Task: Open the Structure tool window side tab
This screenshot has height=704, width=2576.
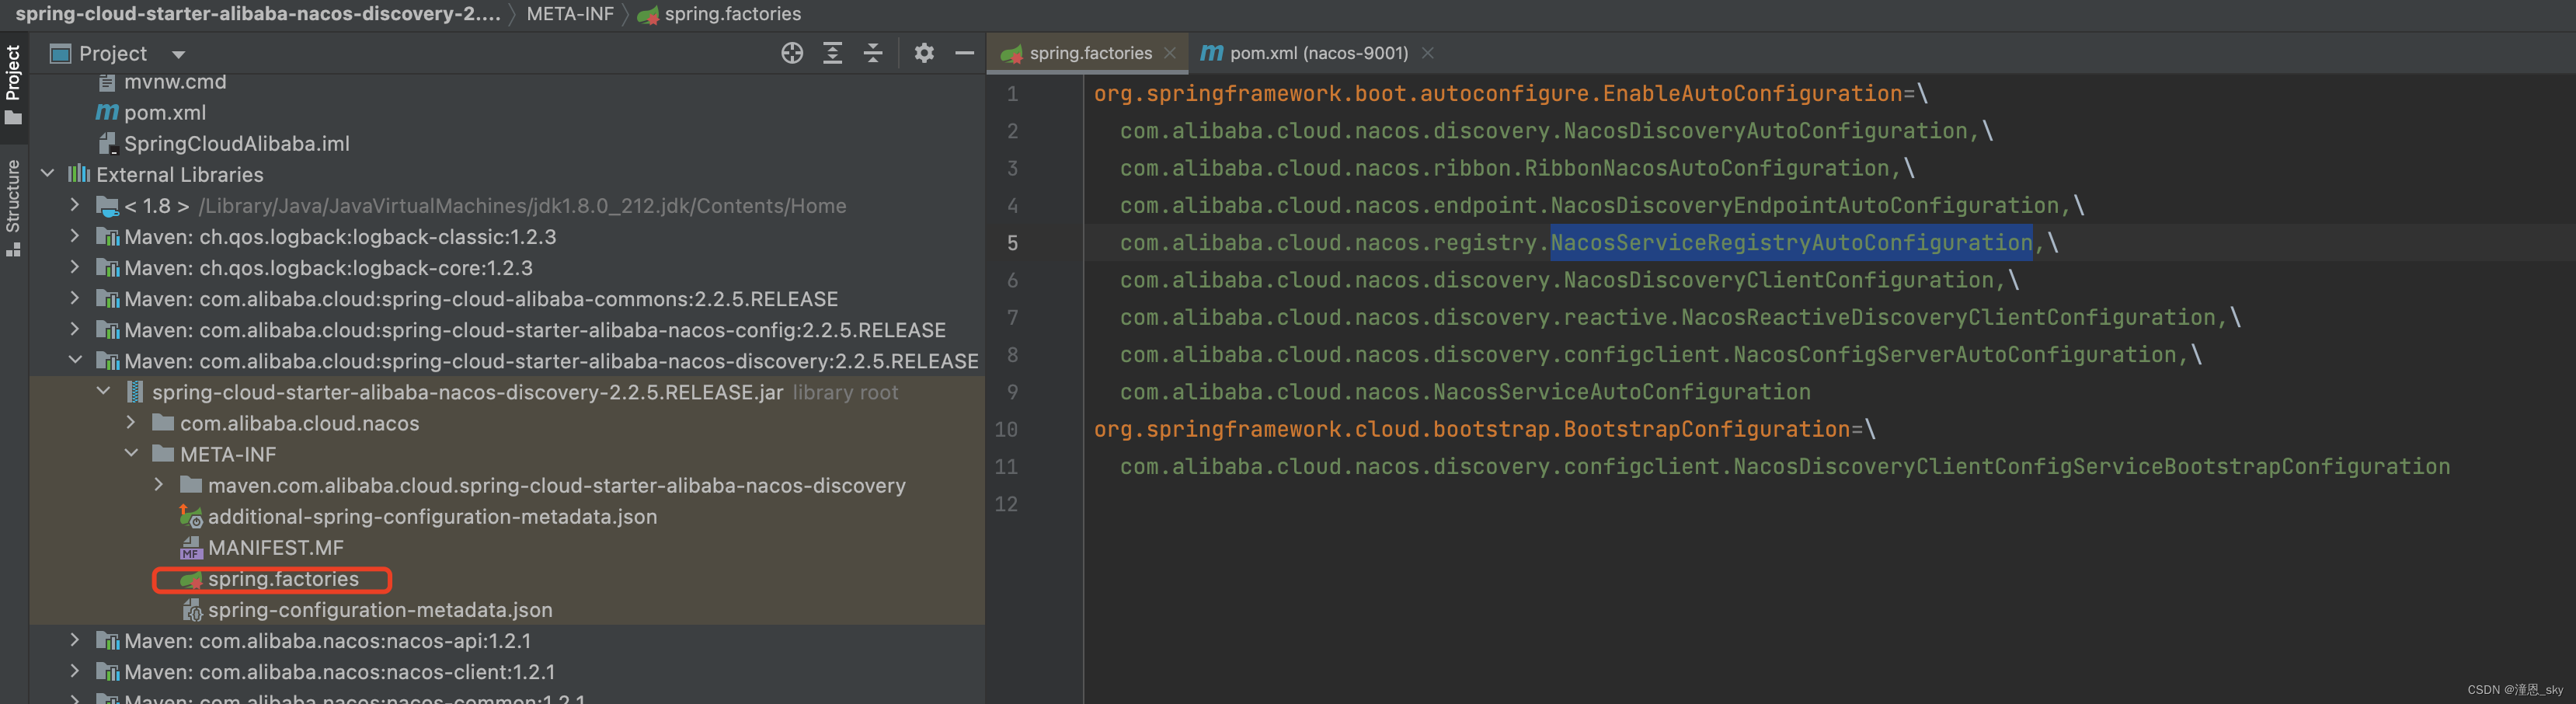Action: [x=13, y=208]
